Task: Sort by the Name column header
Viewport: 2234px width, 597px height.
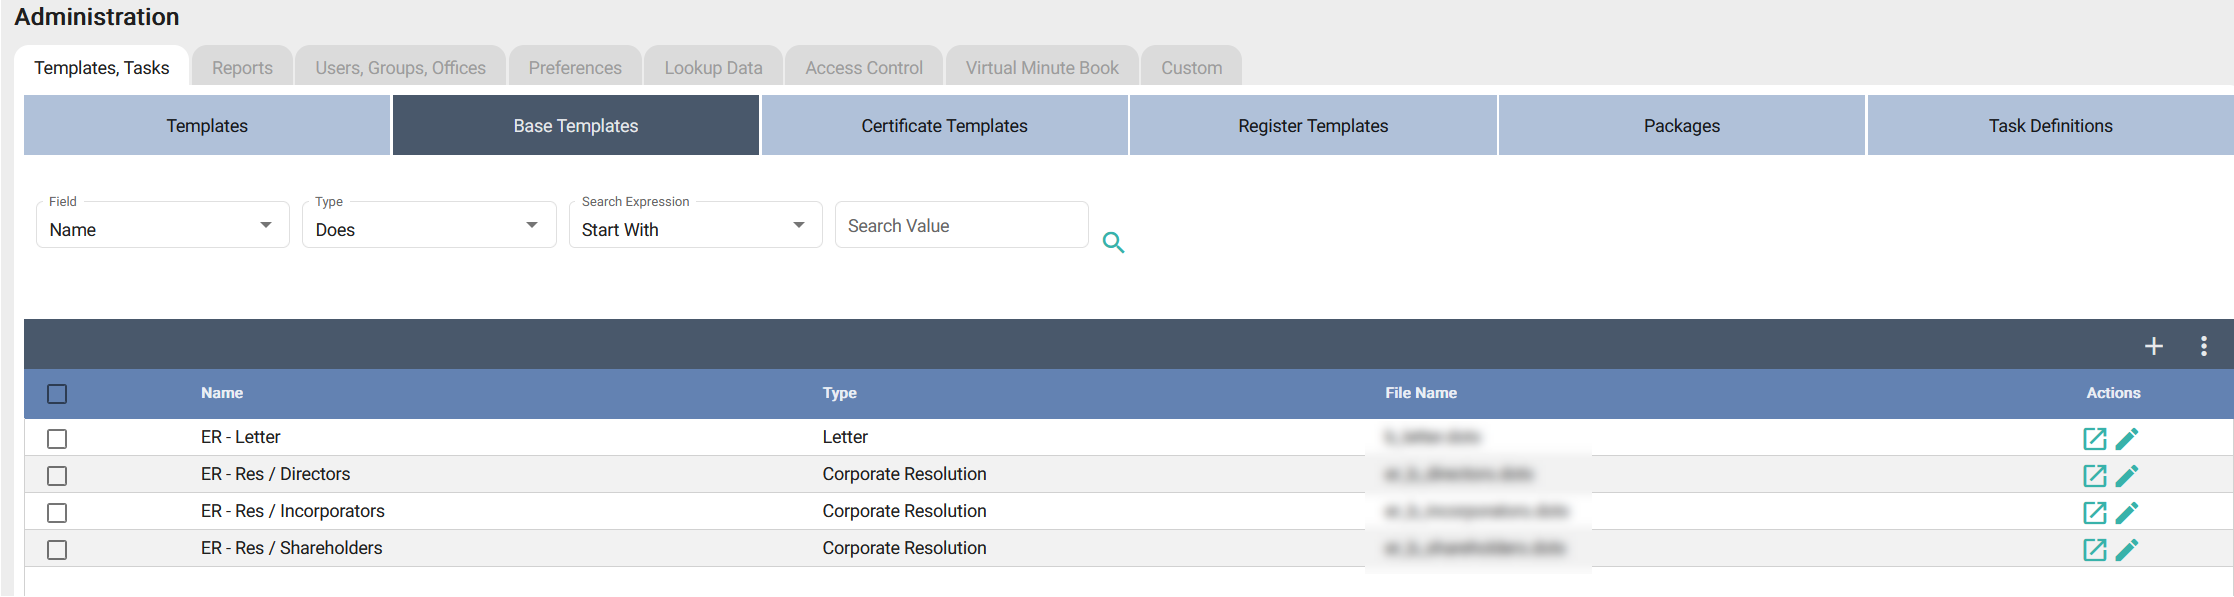Action: click(x=222, y=393)
